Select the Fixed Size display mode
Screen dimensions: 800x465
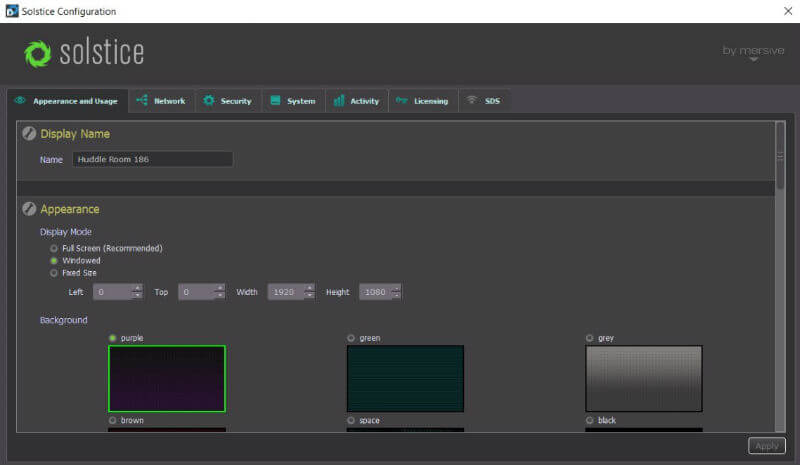54,273
